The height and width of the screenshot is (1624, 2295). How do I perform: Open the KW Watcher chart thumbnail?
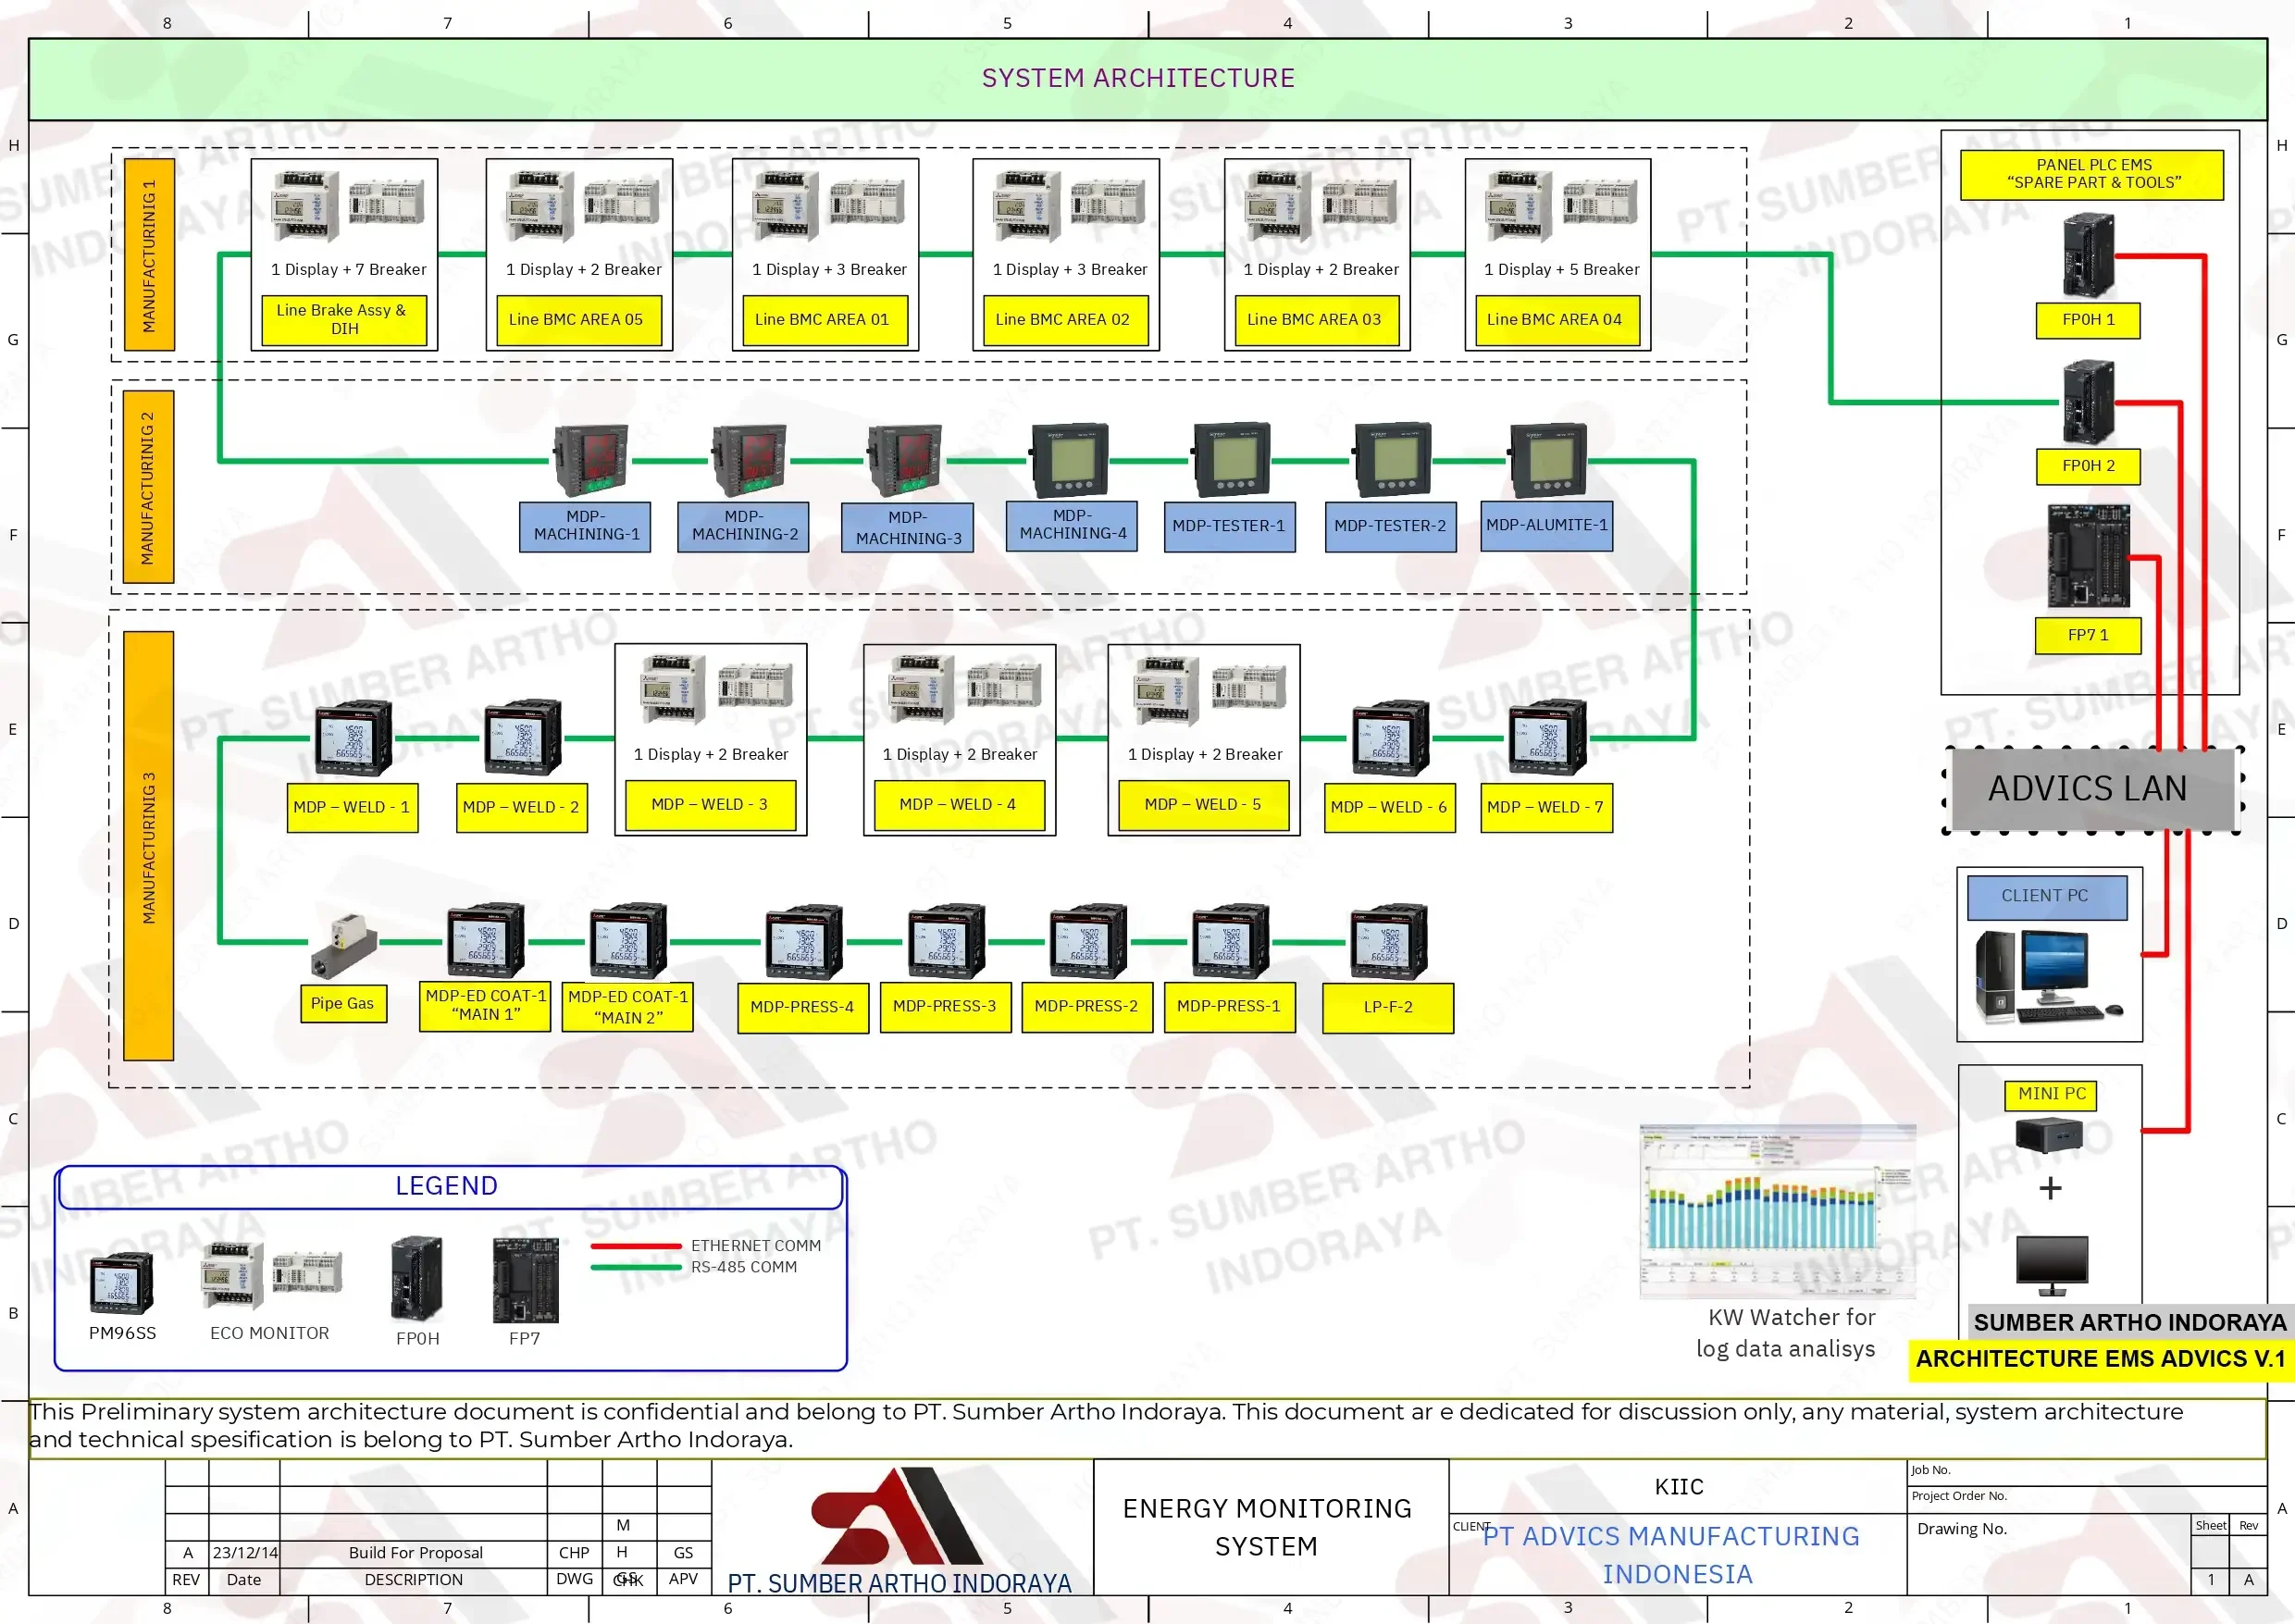pyautogui.click(x=1777, y=1211)
